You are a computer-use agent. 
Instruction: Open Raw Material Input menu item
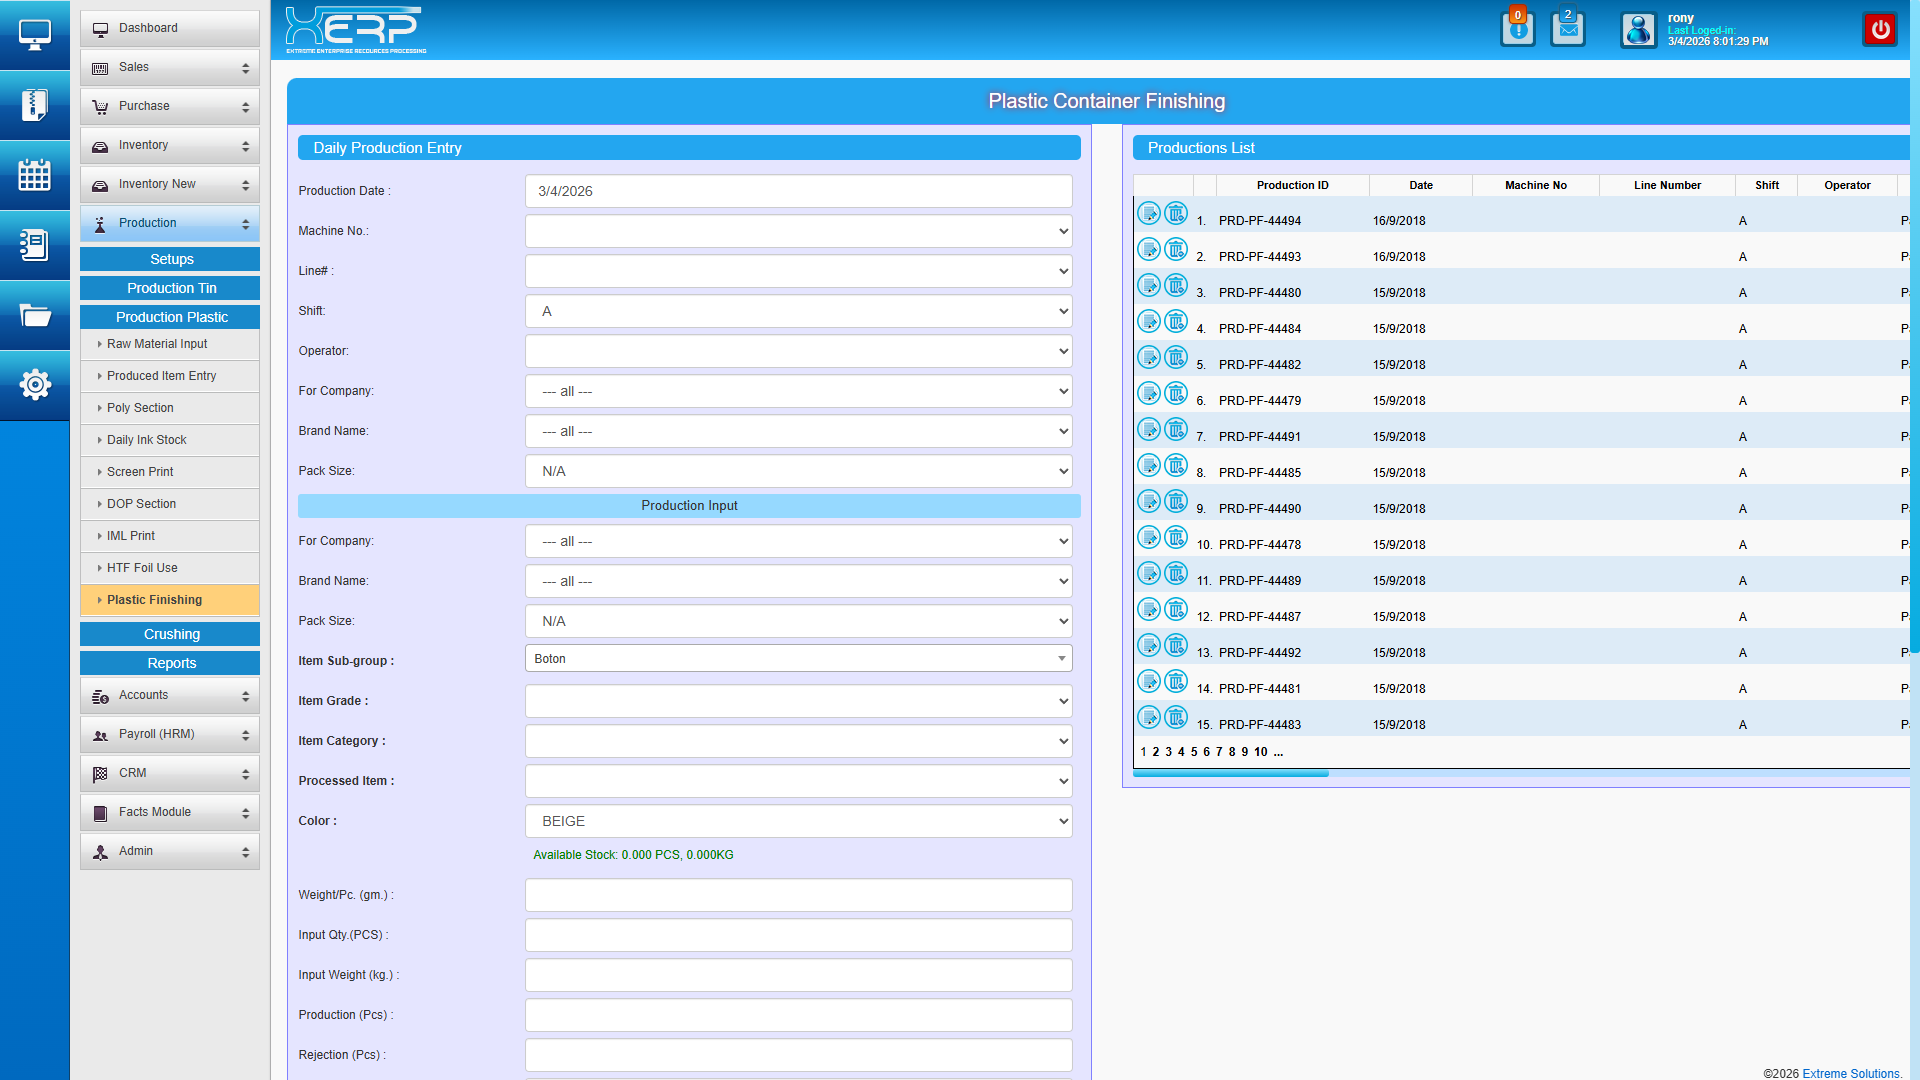(x=157, y=344)
